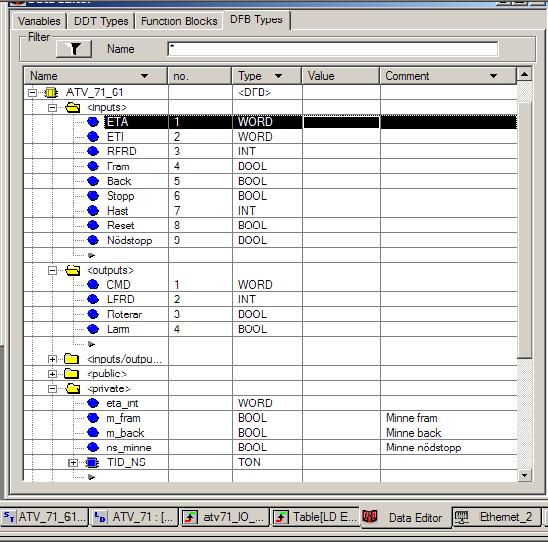This screenshot has width=548, height=542.
Task: Click the blue dot icon beside Stopp
Action: (x=93, y=196)
